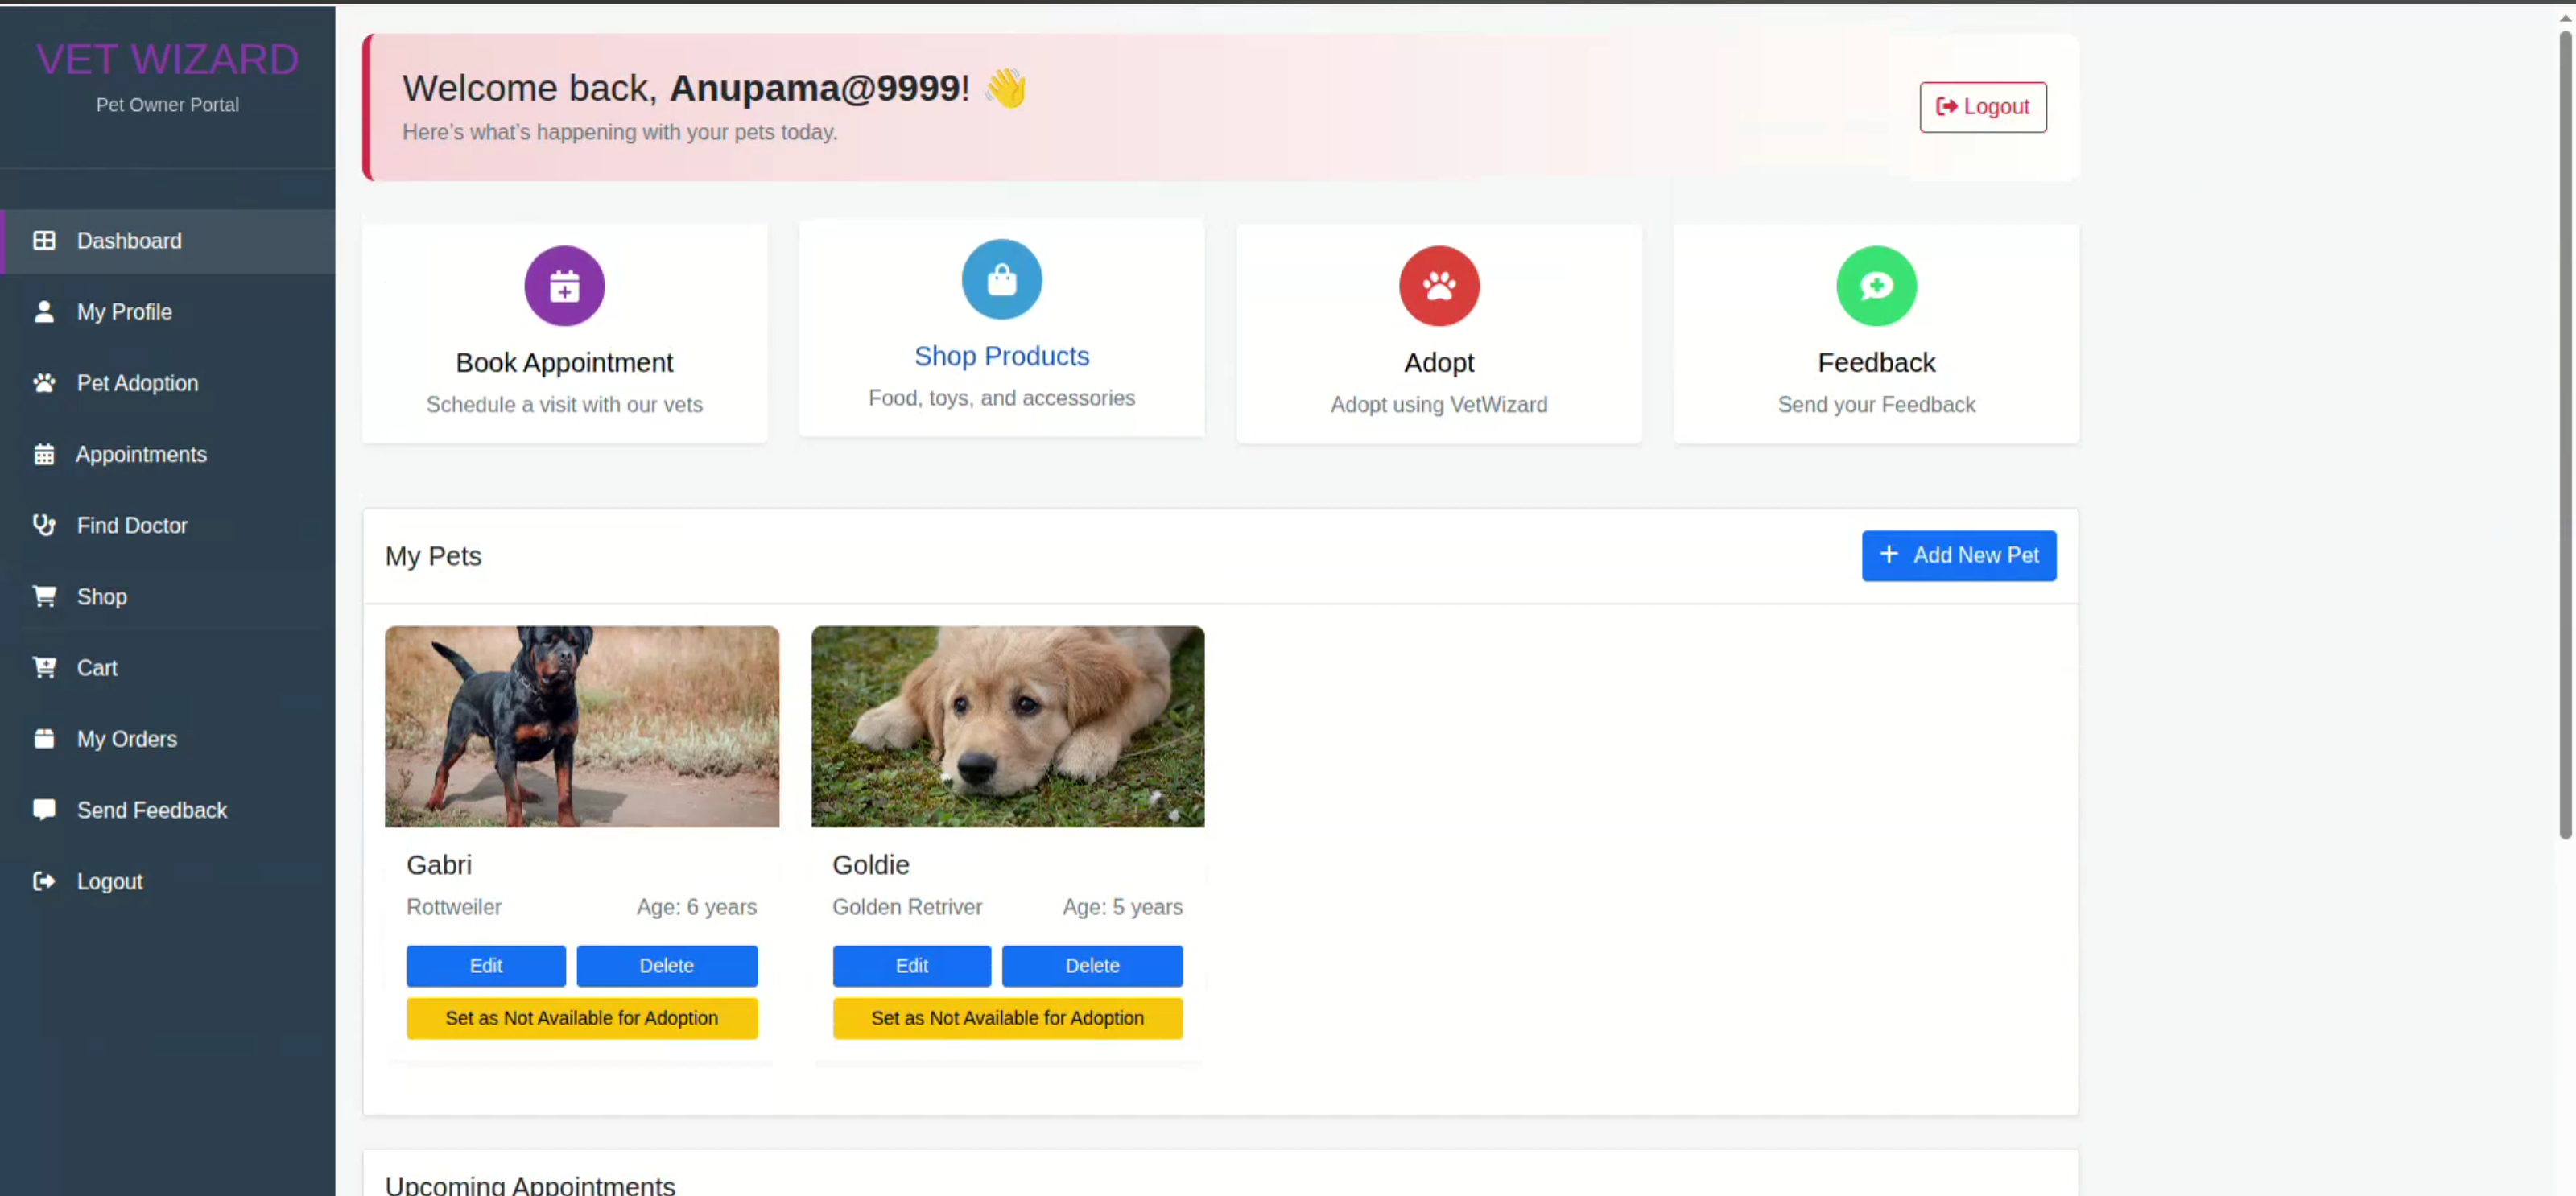Click the sidebar Logout arrow icon

(44, 881)
